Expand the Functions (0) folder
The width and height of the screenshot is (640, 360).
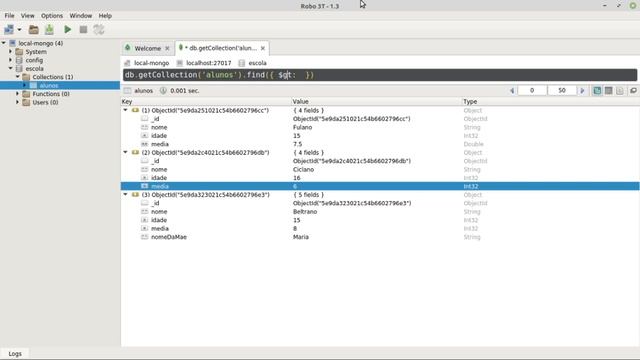click(x=18, y=93)
